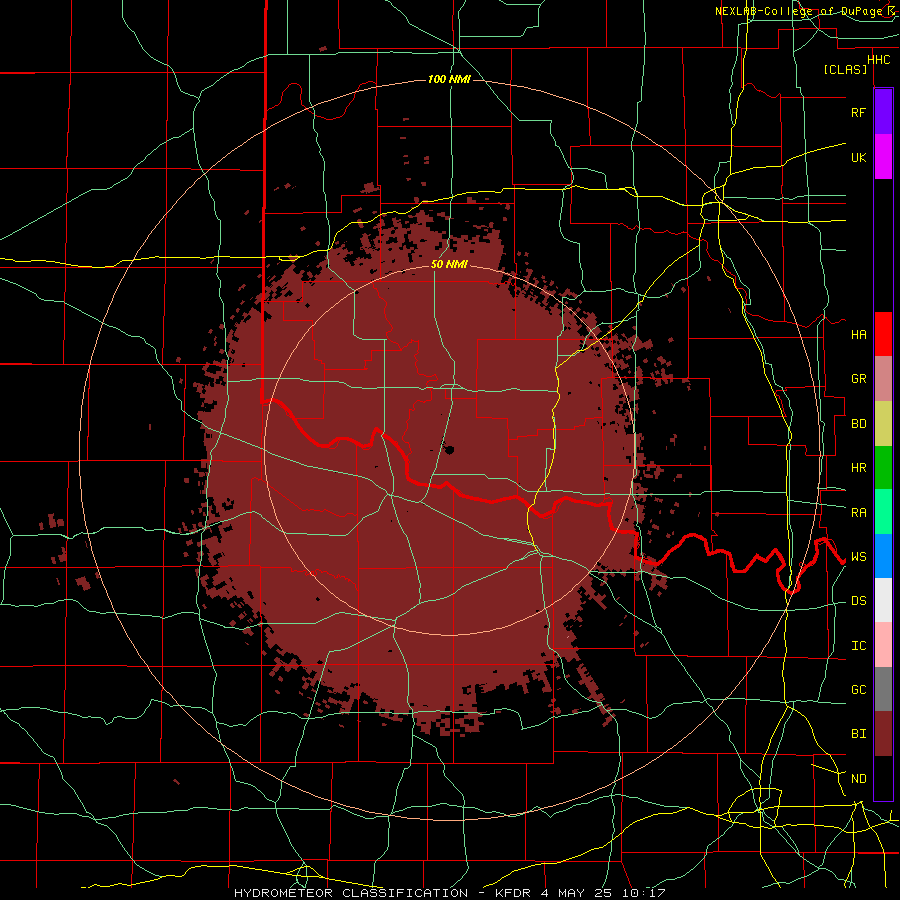Click the HA legend label
The height and width of the screenshot is (900, 900).
(x=858, y=334)
